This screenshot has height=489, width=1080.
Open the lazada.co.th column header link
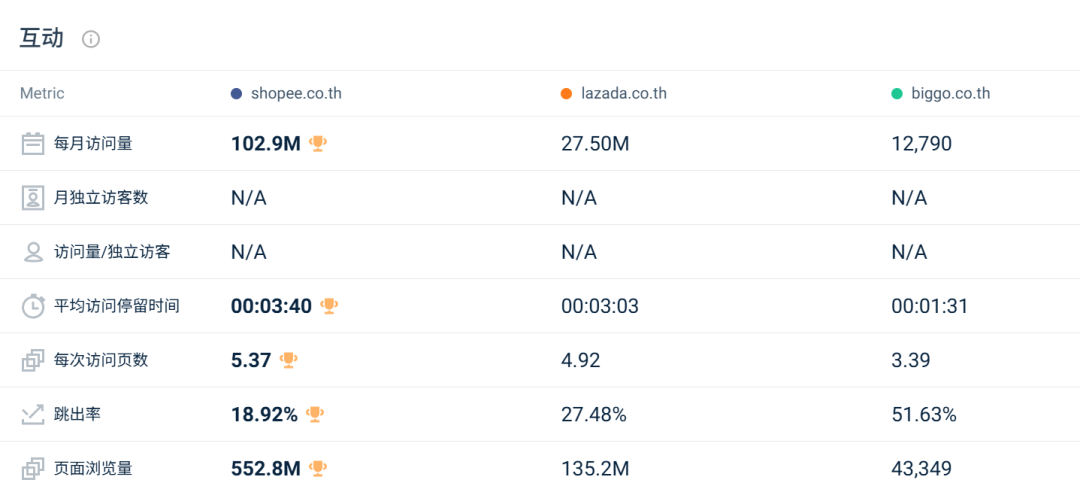(x=625, y=94)
